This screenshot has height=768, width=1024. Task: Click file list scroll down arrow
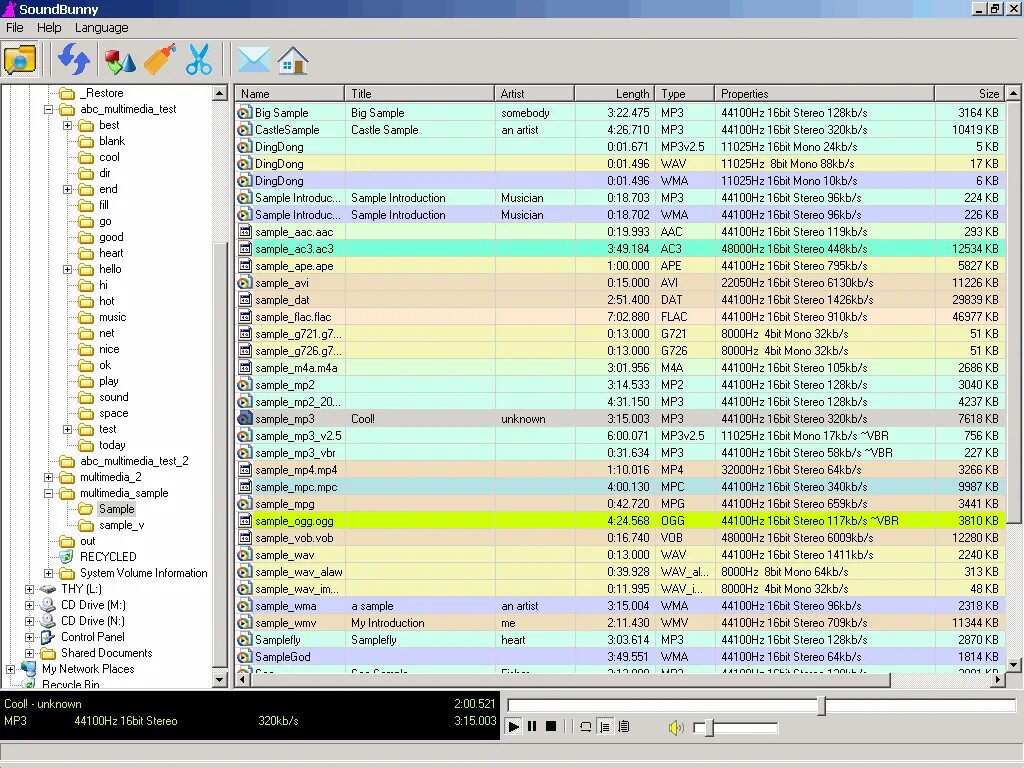pos(1013,665)
